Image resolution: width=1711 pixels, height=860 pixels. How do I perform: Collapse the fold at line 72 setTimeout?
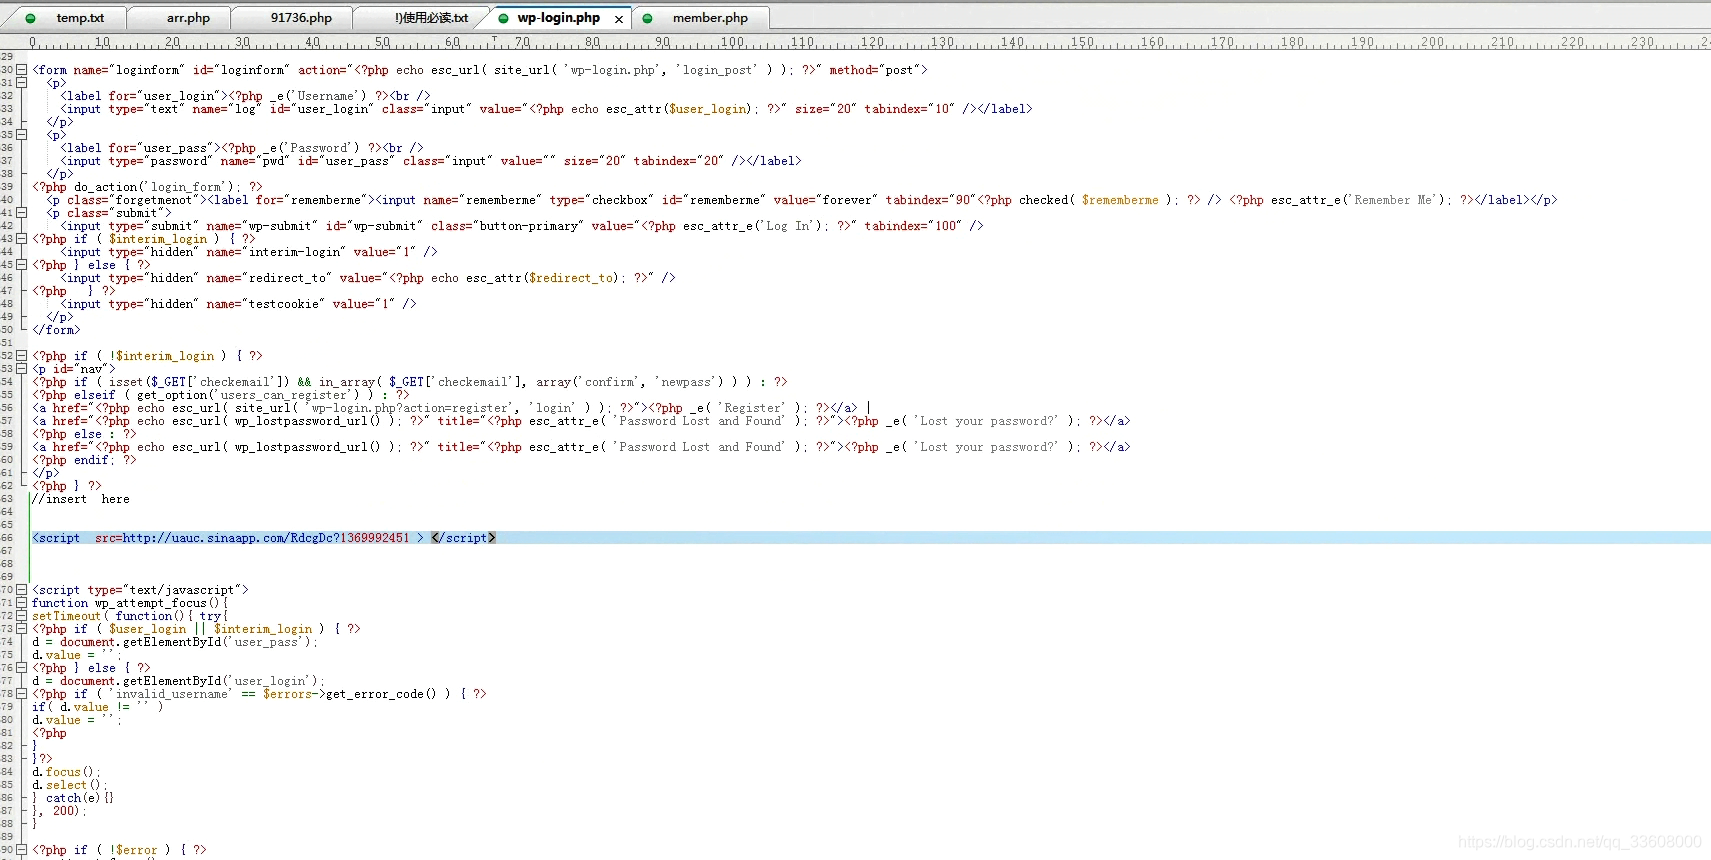click(21, 616)
